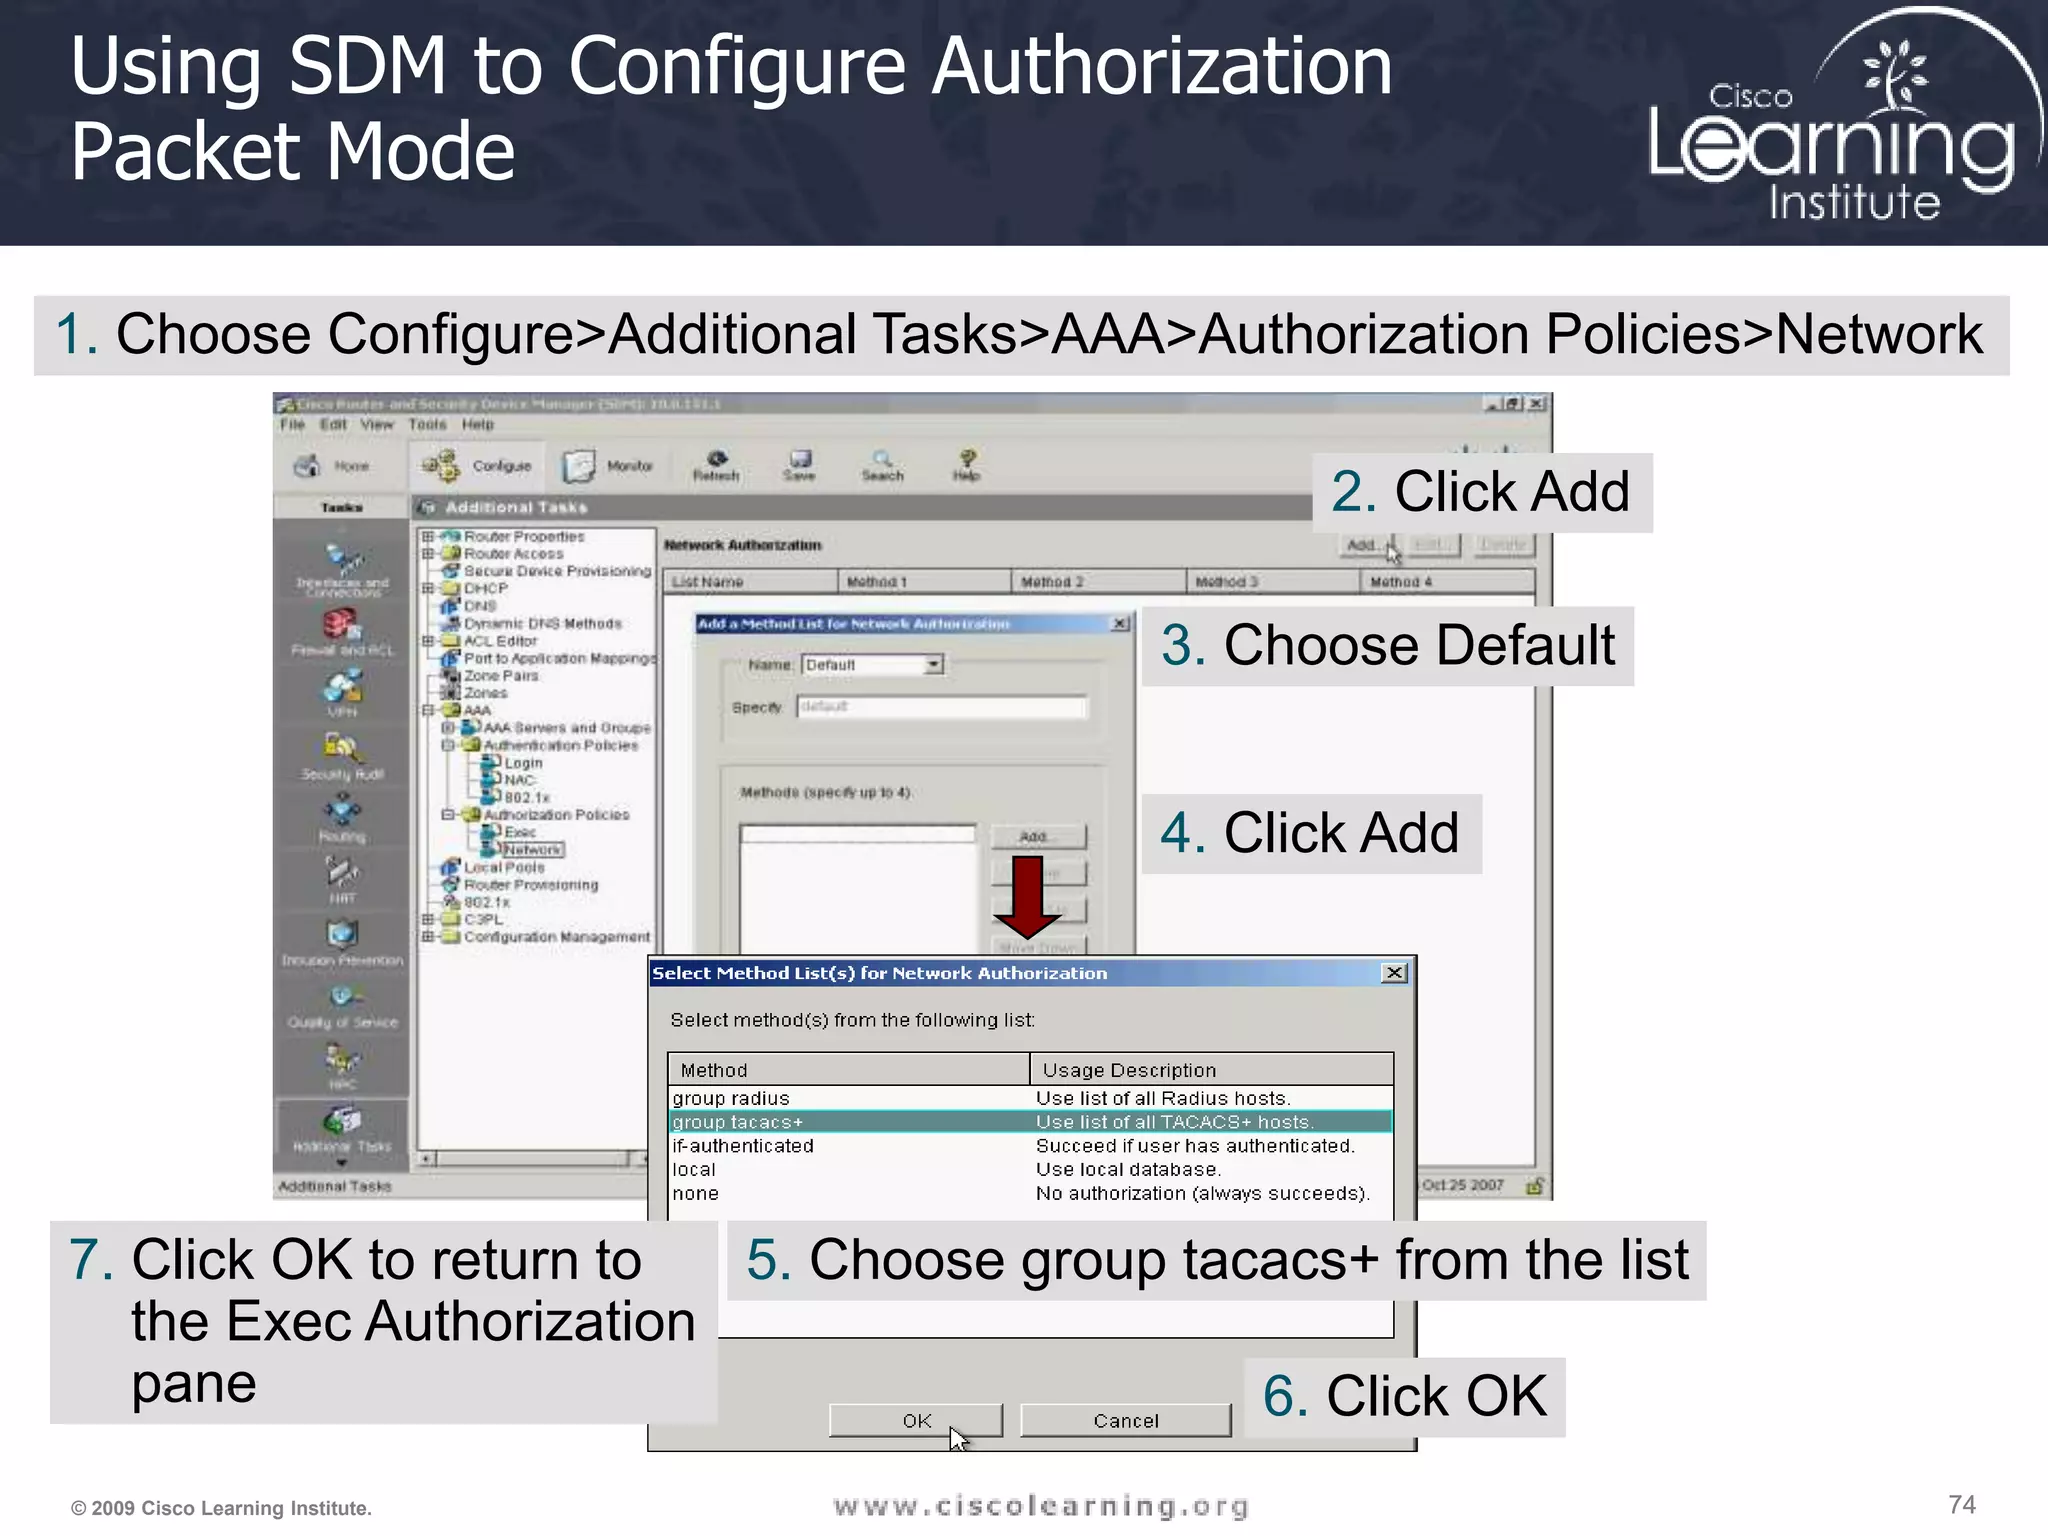Image resolution: width=2048 pixels, height=1536 pixels.
Task: Select the Zones tree item
Action: (485, 693)
